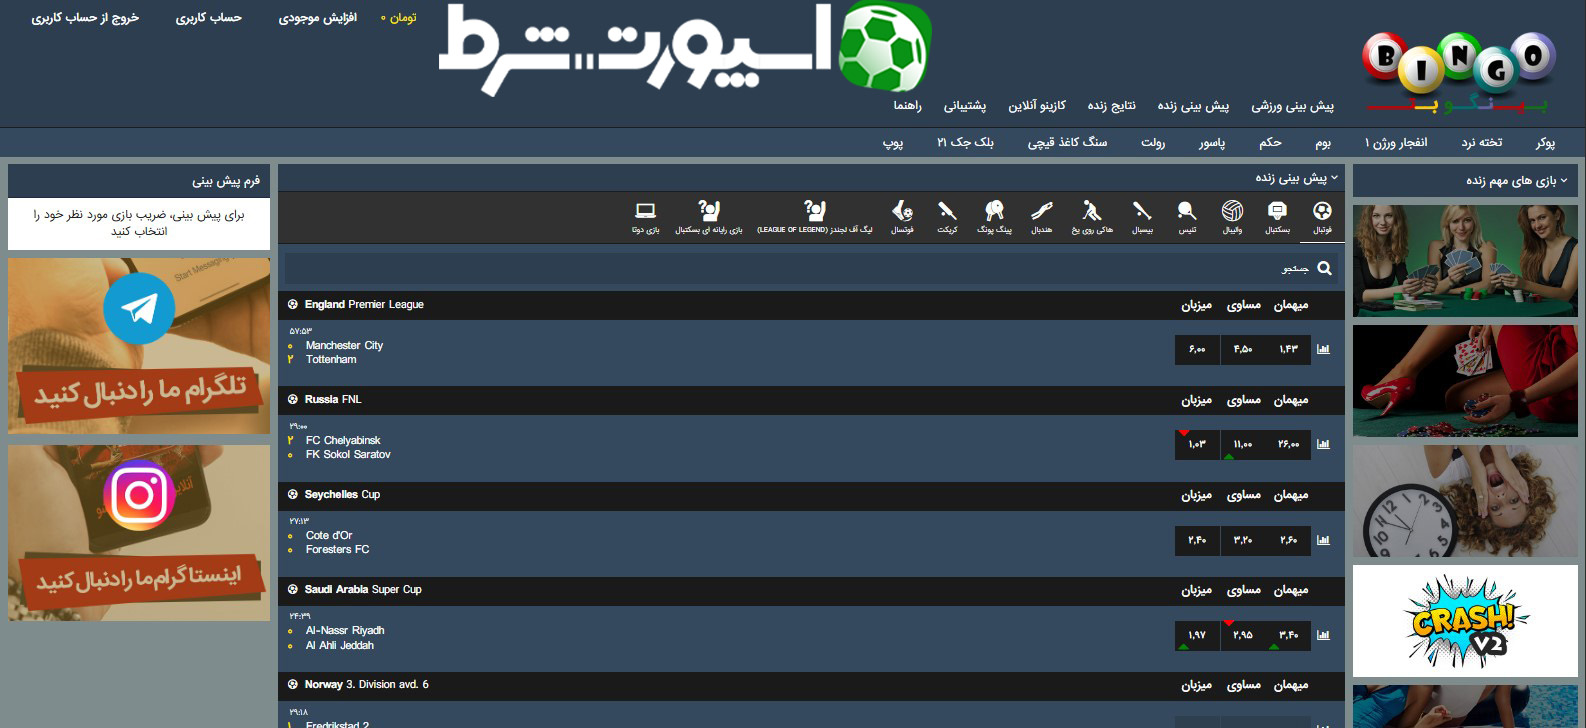Collapse the live betting (پیش بینی زنده) panel

tap(1334, 178)
